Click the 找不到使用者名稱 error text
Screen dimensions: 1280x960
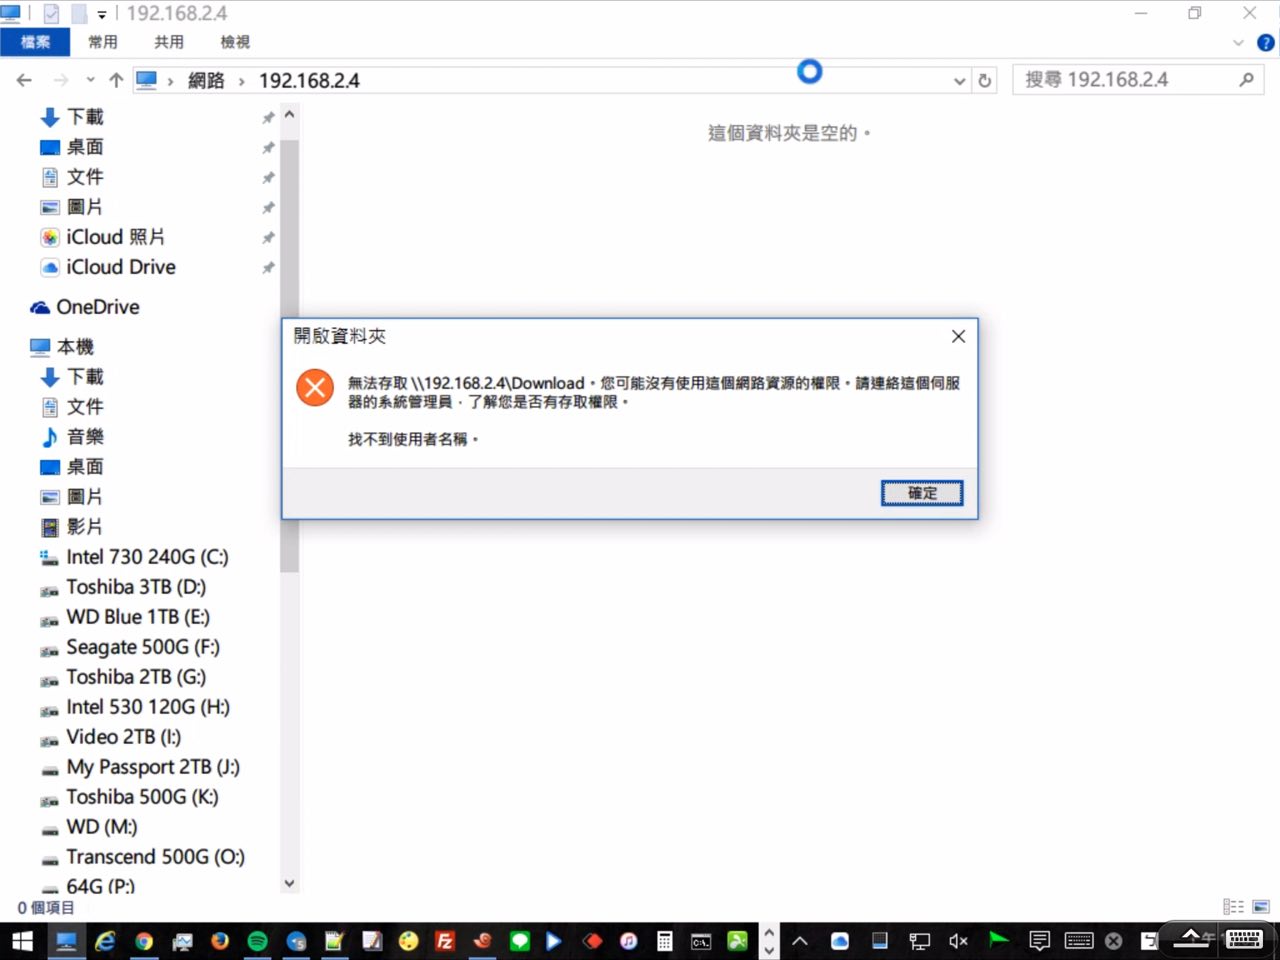tap(413, 439)
